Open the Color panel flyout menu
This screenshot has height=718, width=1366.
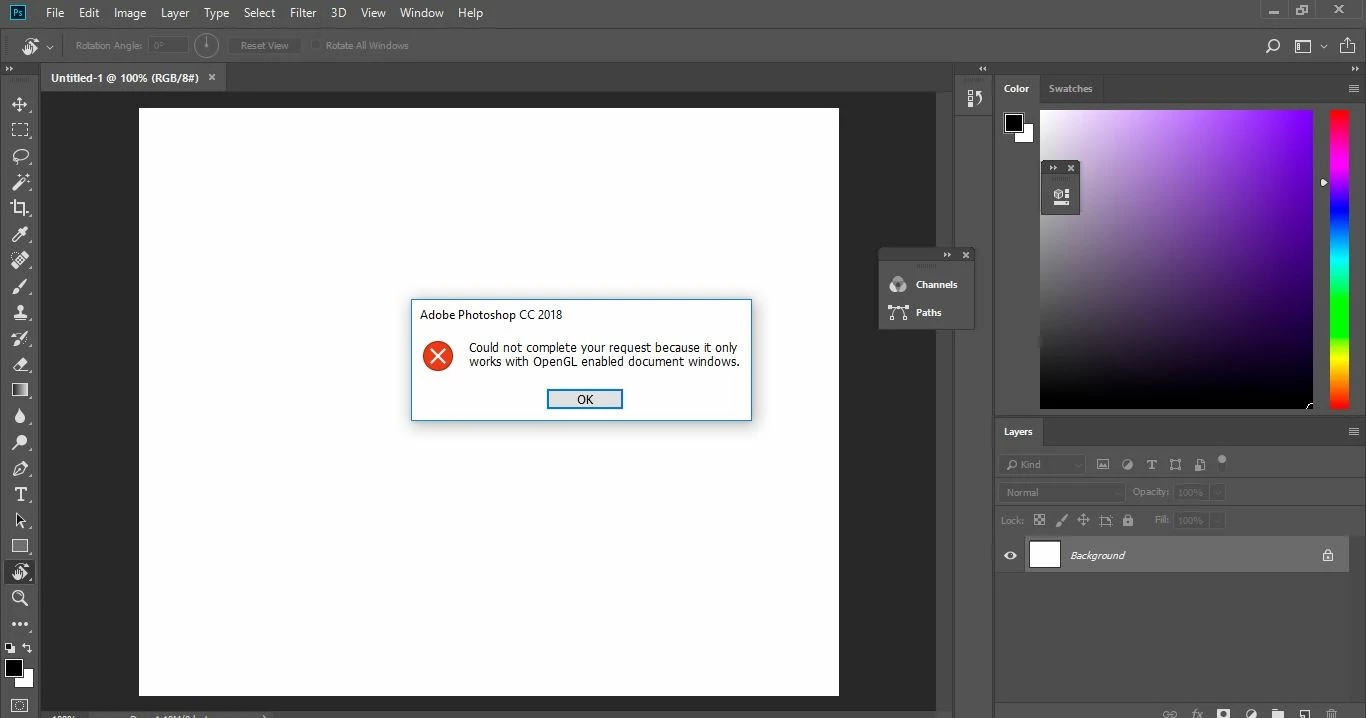tap(1354, 89)
